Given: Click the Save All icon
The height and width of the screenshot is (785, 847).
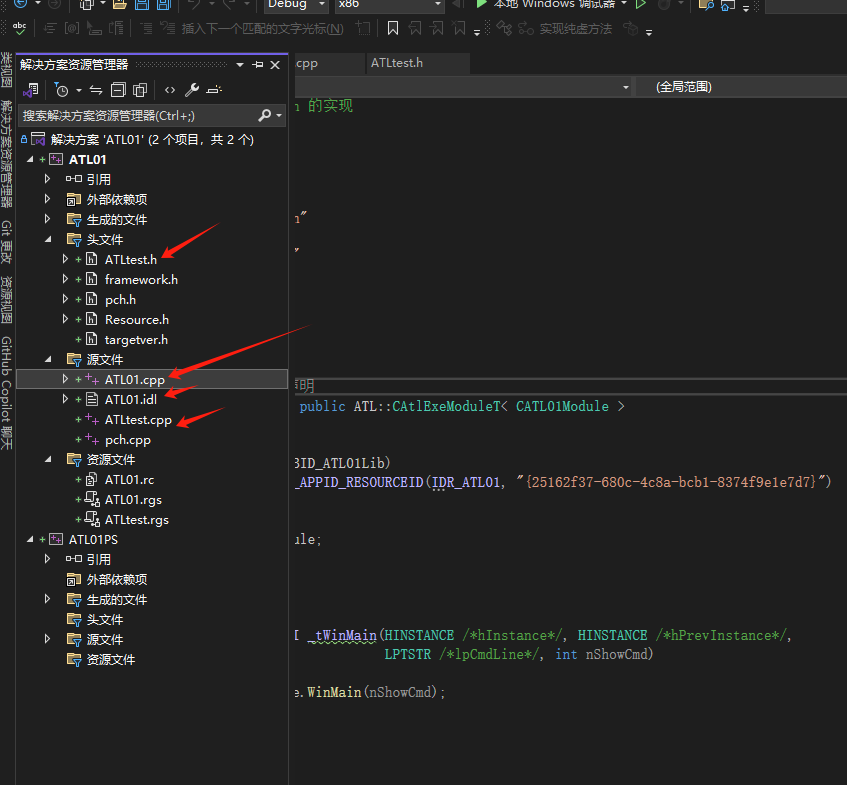Looking at the screenshot, I should pyautogui.click(x=164, y=5).
